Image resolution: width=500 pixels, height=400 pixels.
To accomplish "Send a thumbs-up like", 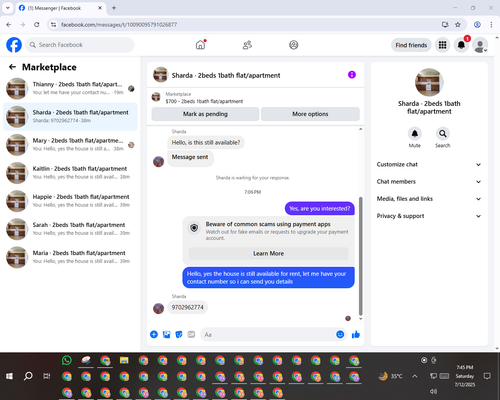I will pos(356,334).
